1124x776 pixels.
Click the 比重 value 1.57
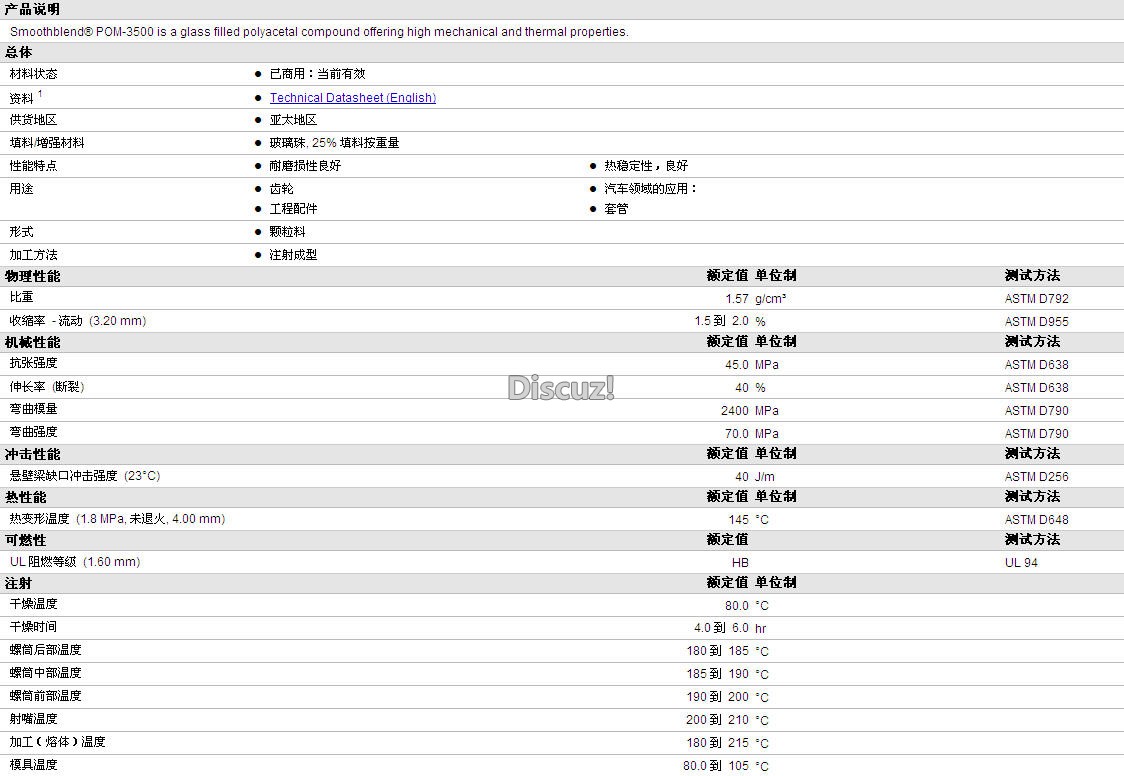(737, 299)
